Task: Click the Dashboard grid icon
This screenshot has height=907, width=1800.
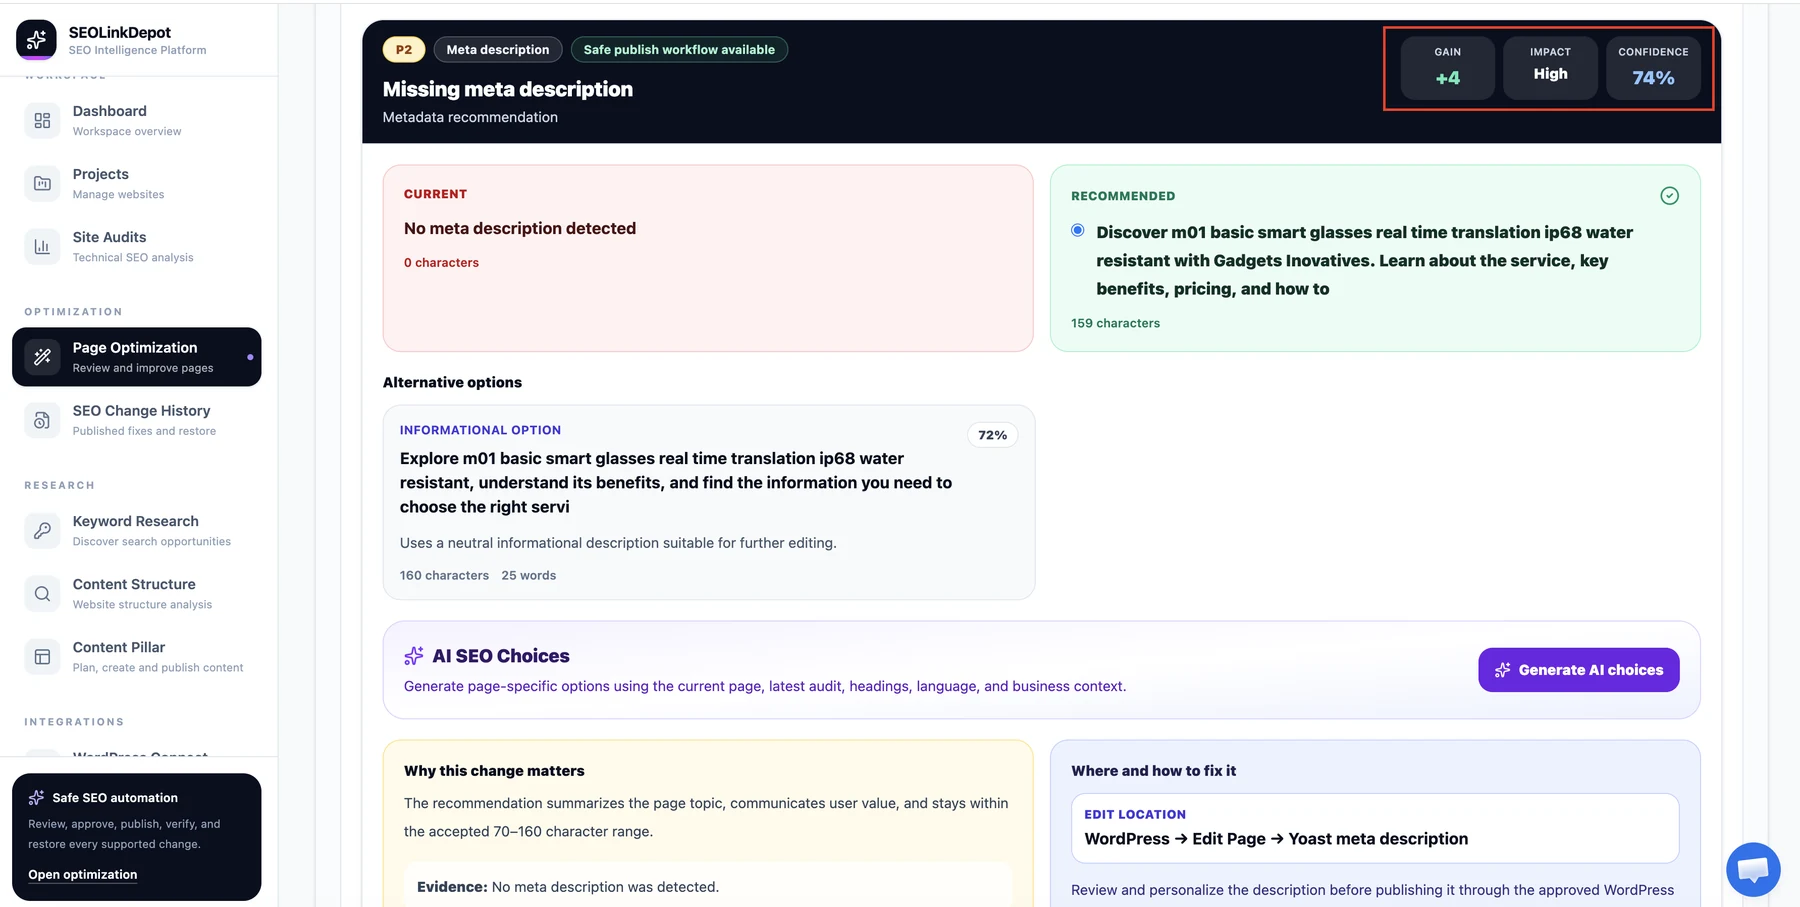Action: [42, 121]
